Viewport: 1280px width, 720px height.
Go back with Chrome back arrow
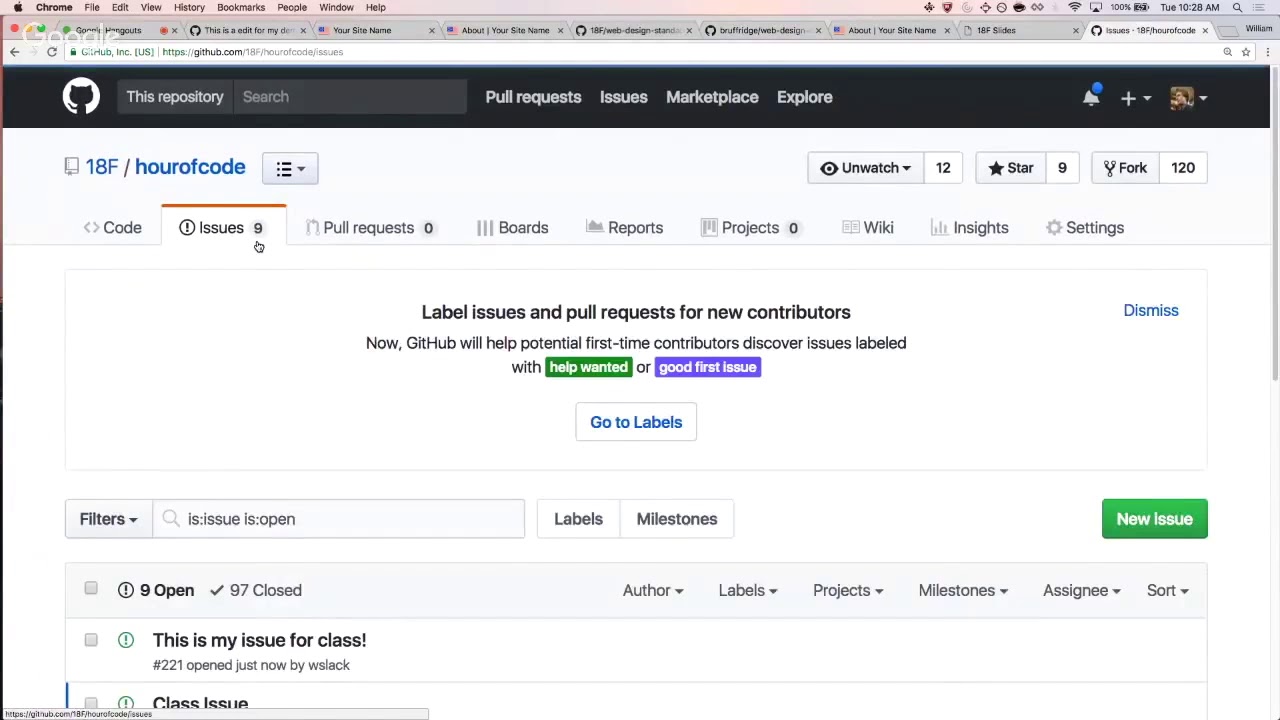[x=14, y=52]
